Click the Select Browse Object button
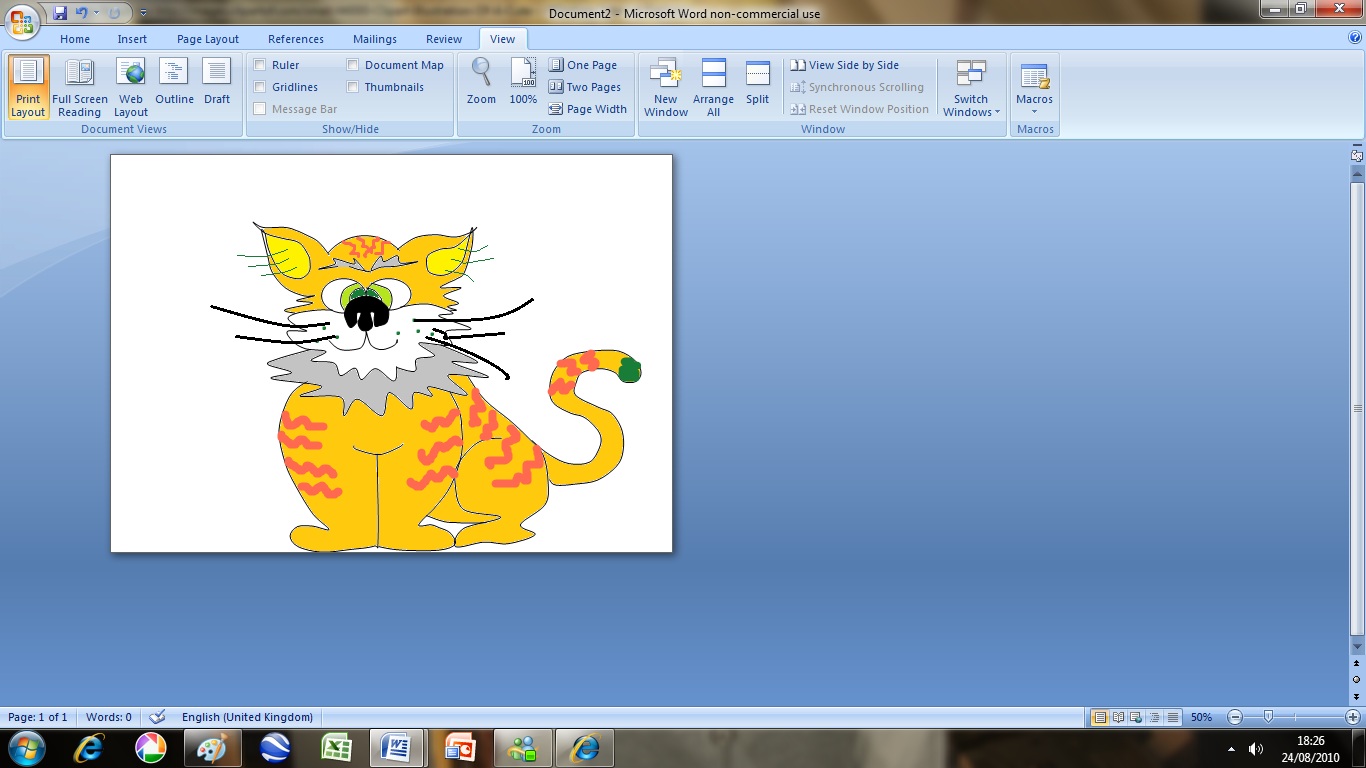 click(1357, 679)
